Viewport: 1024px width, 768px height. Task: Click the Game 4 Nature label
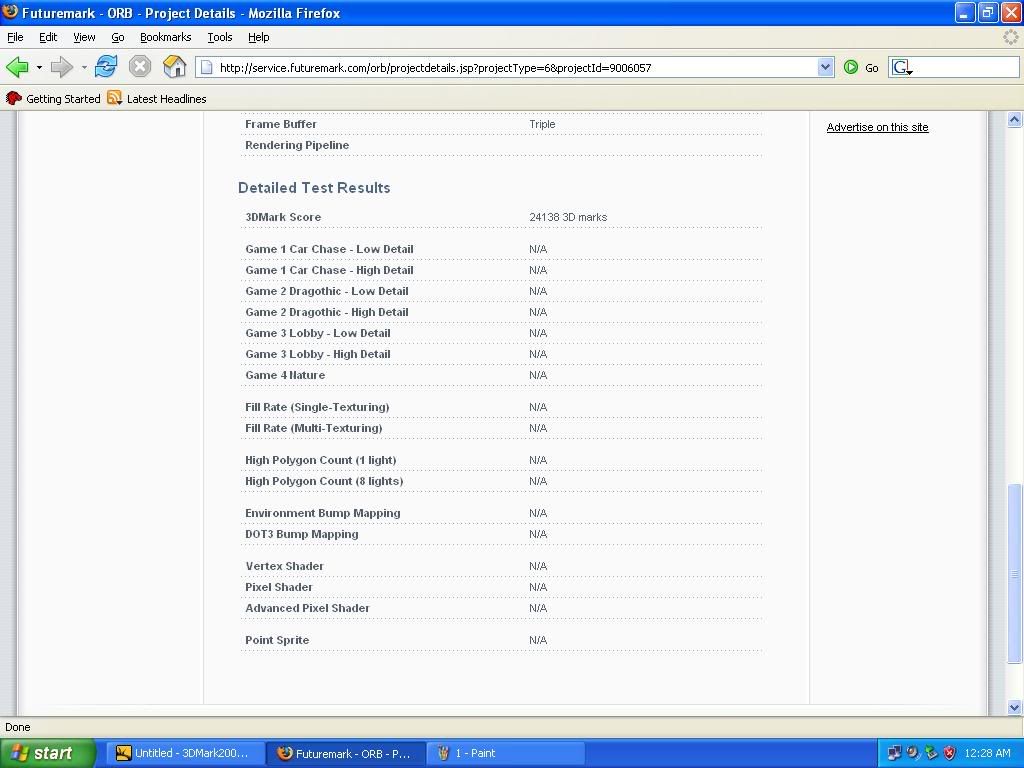pos(285,375)
